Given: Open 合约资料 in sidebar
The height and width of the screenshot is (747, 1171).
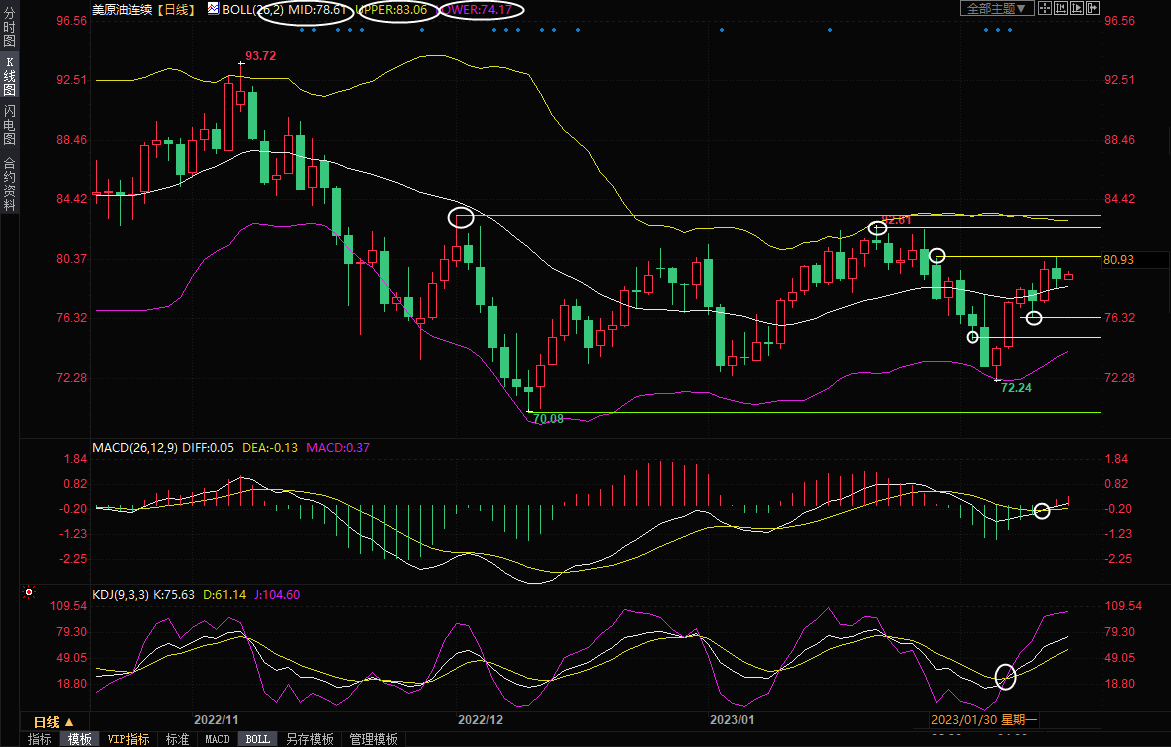Looking at the screenshot, I should tap(9, 184).
